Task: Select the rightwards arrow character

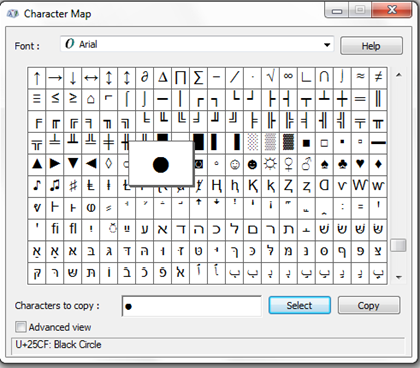Action: pyautogui.click(x=55, y=78)
